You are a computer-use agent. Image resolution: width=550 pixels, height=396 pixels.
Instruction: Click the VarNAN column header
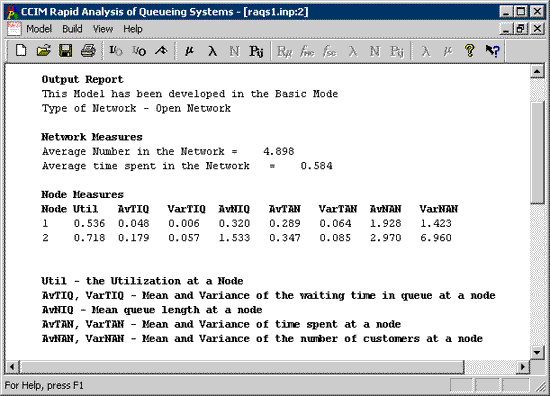tap(439, 209)
